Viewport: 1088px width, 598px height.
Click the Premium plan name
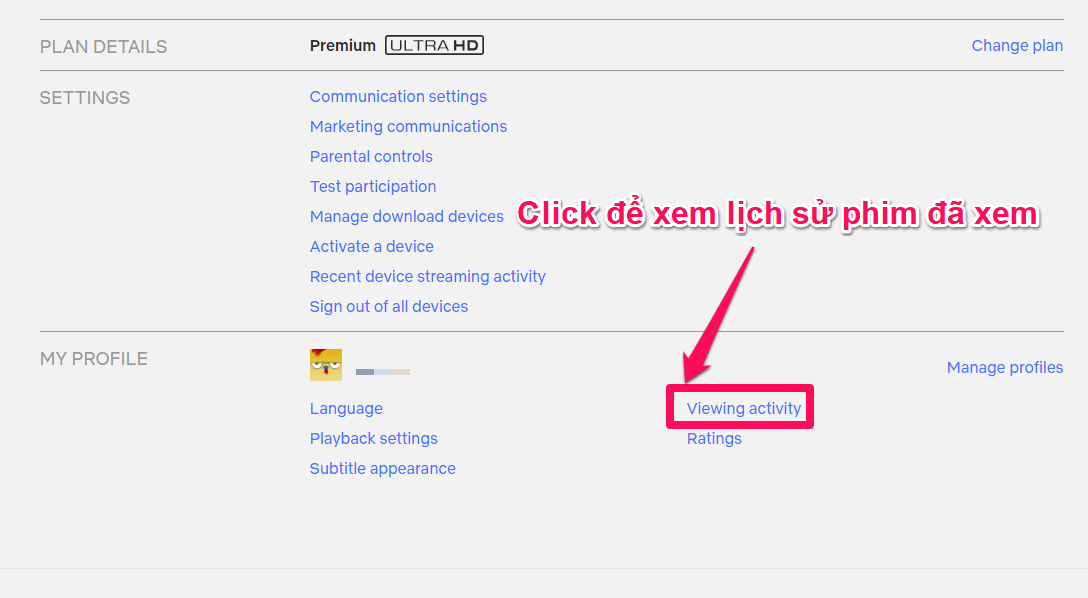[x=342, y=46]
